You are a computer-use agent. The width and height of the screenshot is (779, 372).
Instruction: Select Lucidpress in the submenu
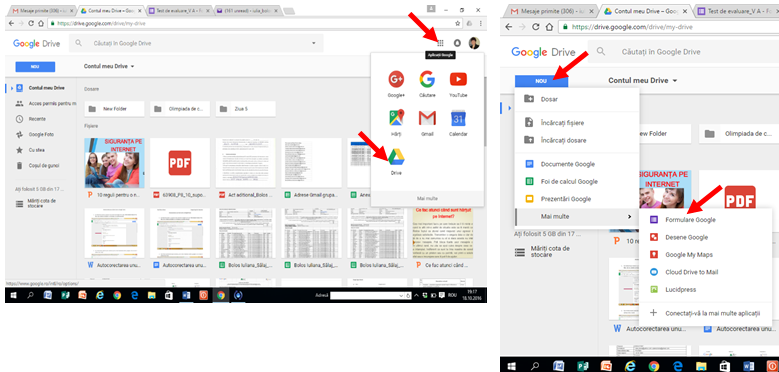(x=705, y=290)
